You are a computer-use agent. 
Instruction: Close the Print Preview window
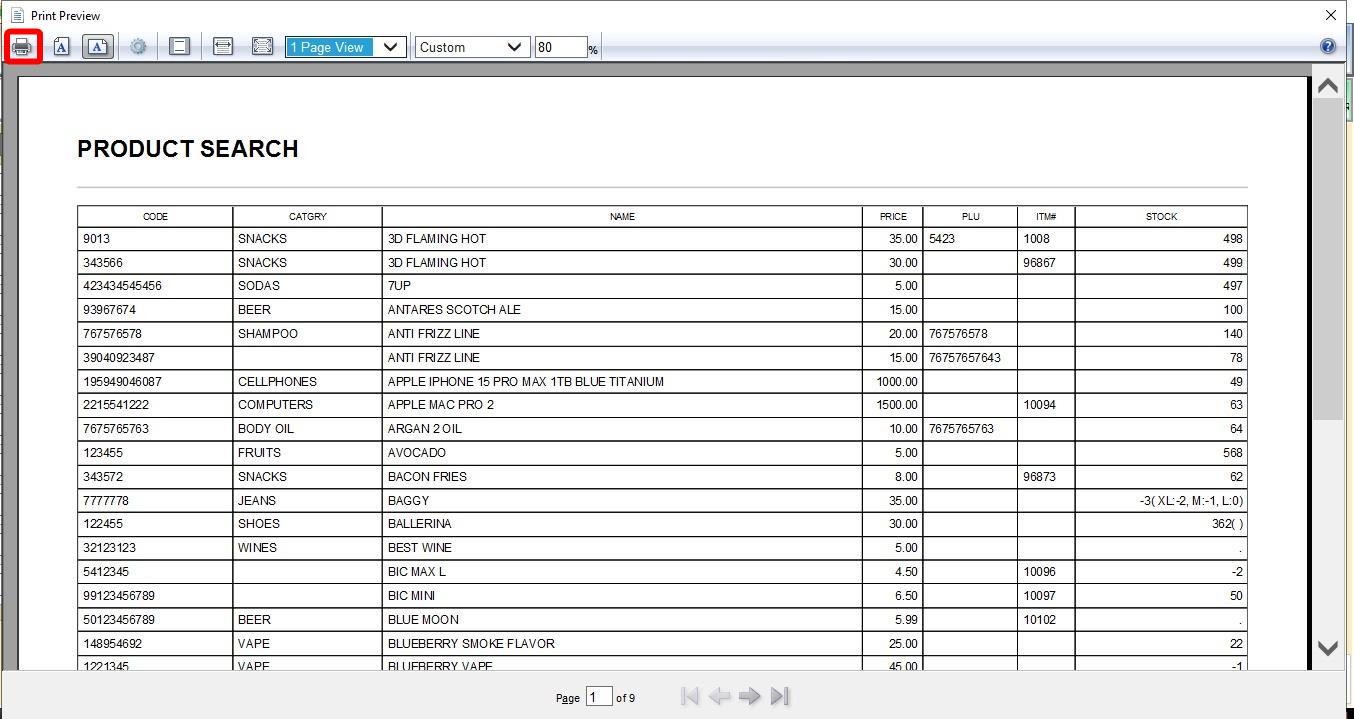[1330, 15]
